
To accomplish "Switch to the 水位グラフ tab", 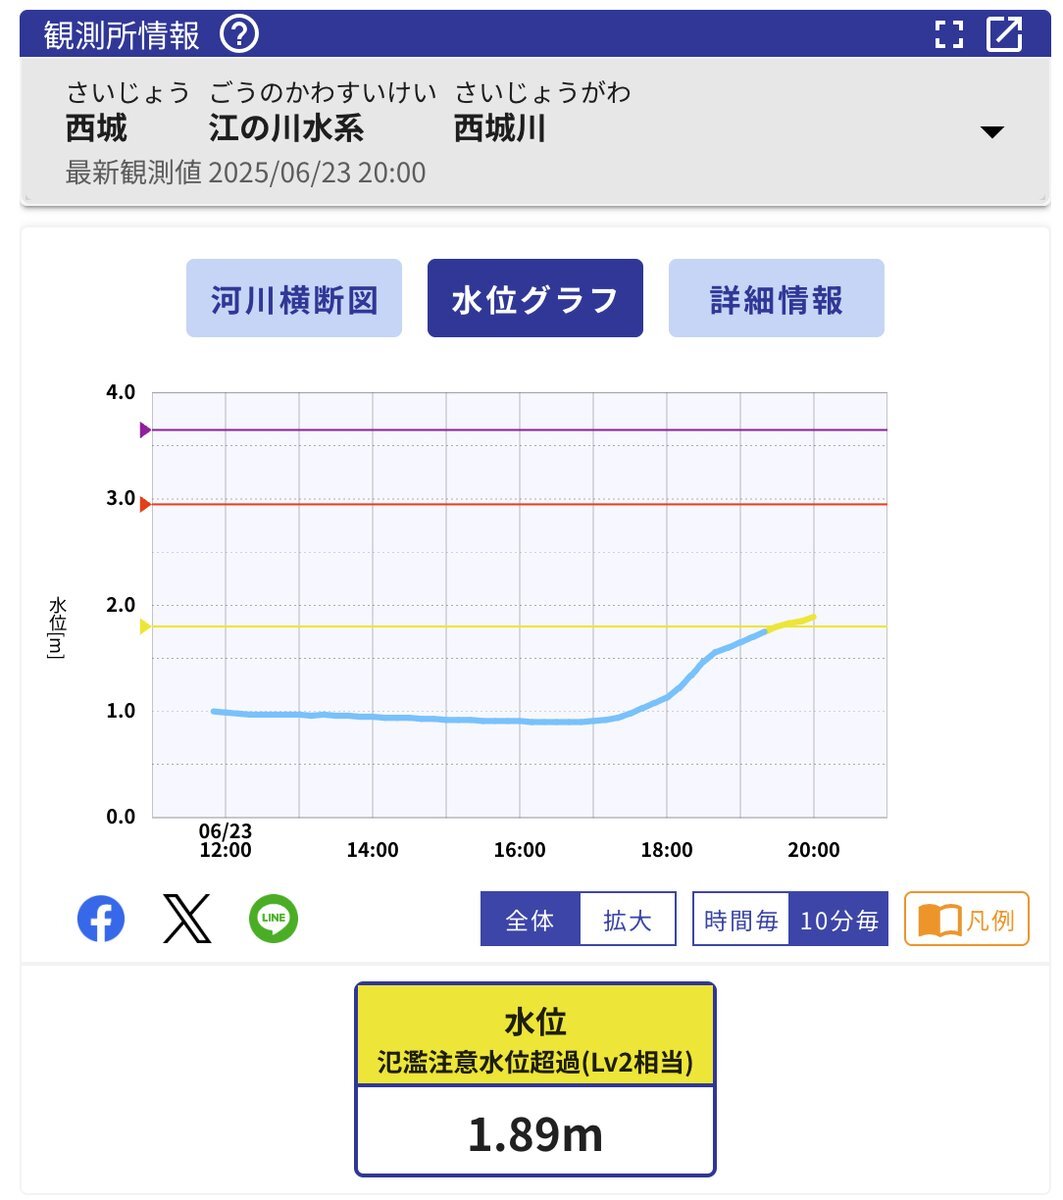I will point(535,298).
